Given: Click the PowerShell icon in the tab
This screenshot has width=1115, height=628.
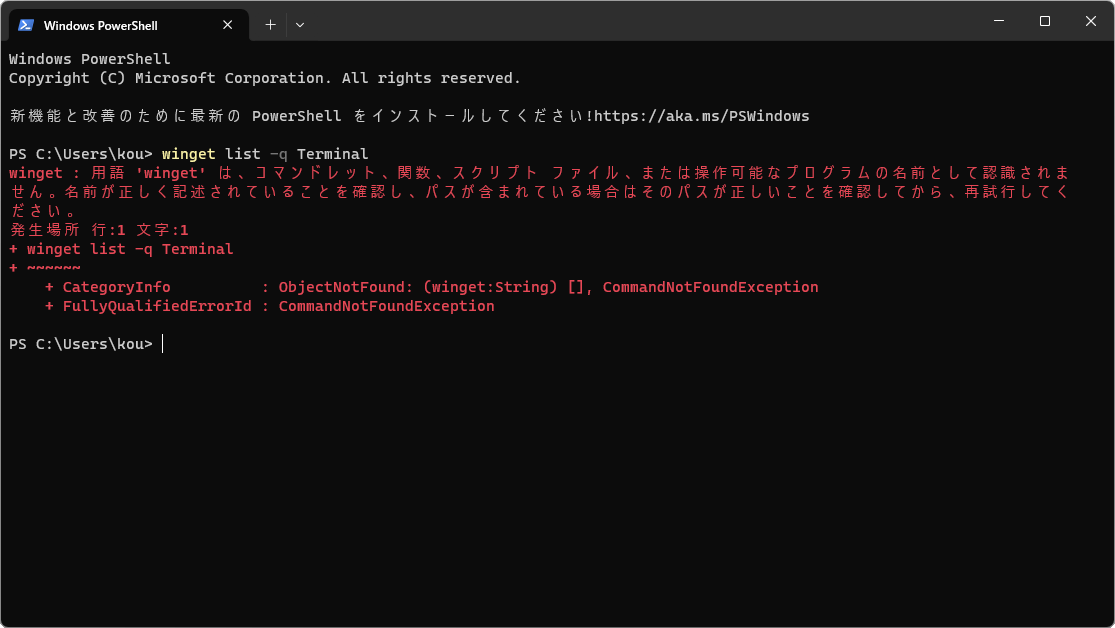Looking at the screenshot, I should pyautogui.click(x=26, y=25).
